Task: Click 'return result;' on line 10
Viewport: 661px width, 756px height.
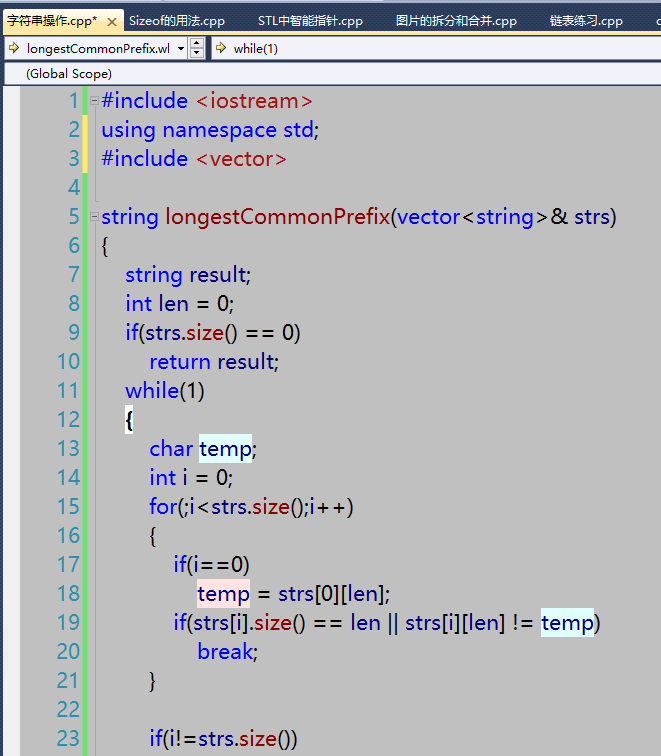Action: coord(214,362)
